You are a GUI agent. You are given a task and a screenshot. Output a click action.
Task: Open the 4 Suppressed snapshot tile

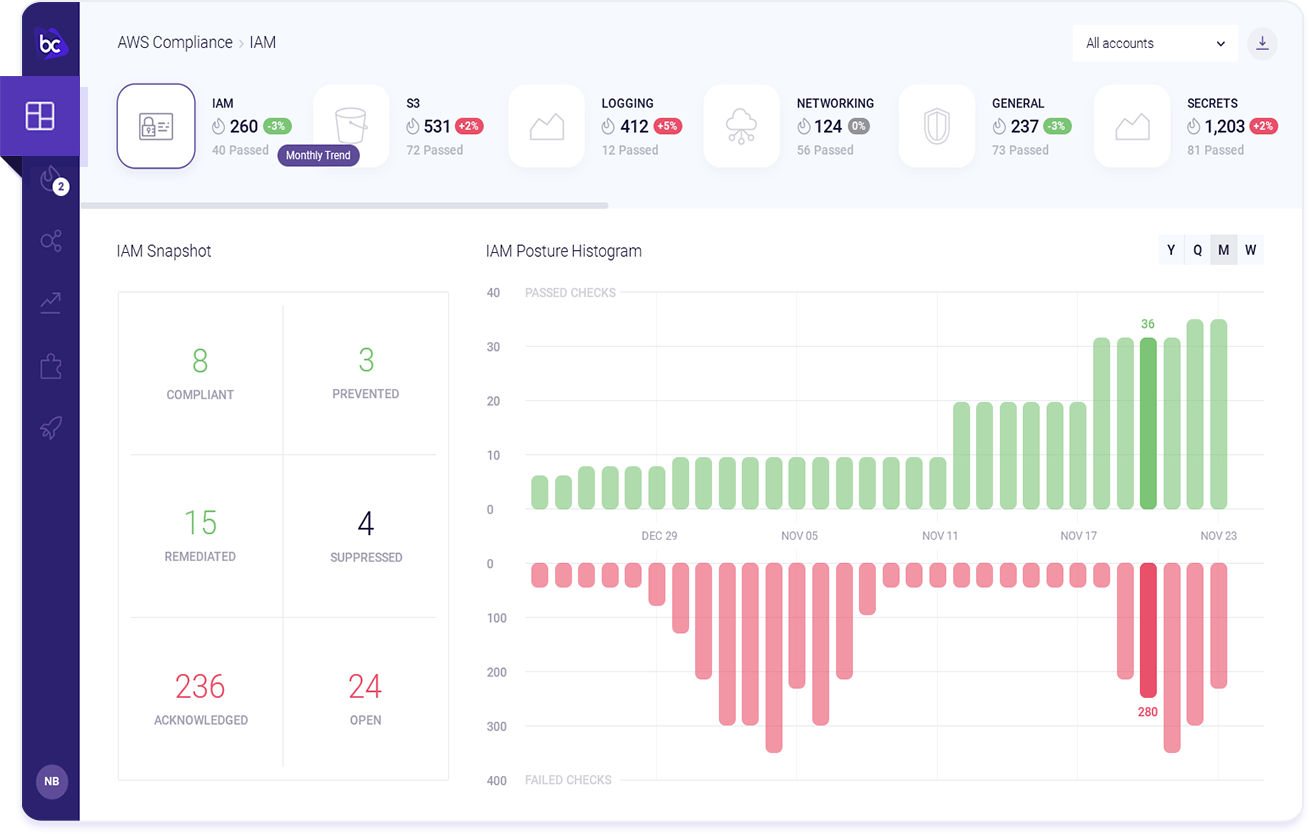tap(365, 536)
